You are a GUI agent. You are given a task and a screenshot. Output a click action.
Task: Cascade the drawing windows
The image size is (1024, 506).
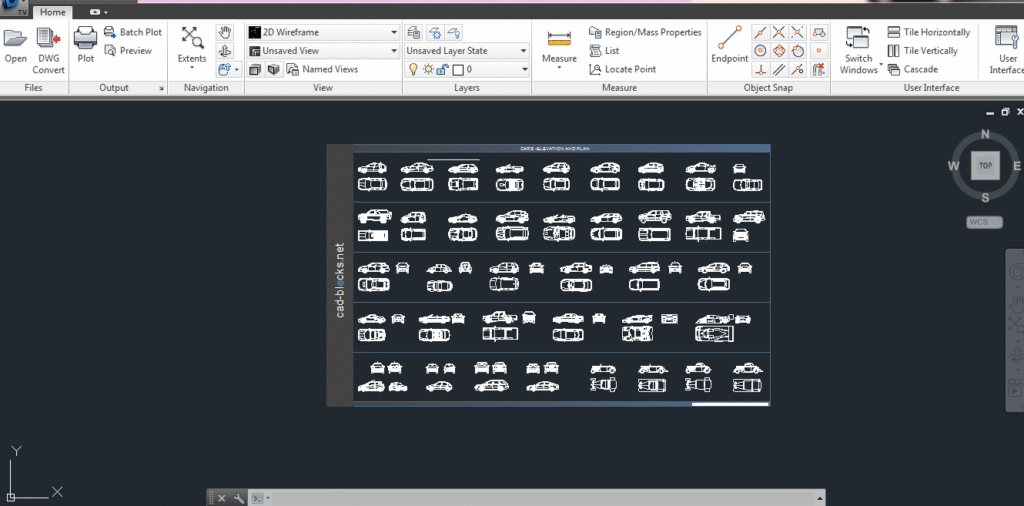tap(913, 69)
